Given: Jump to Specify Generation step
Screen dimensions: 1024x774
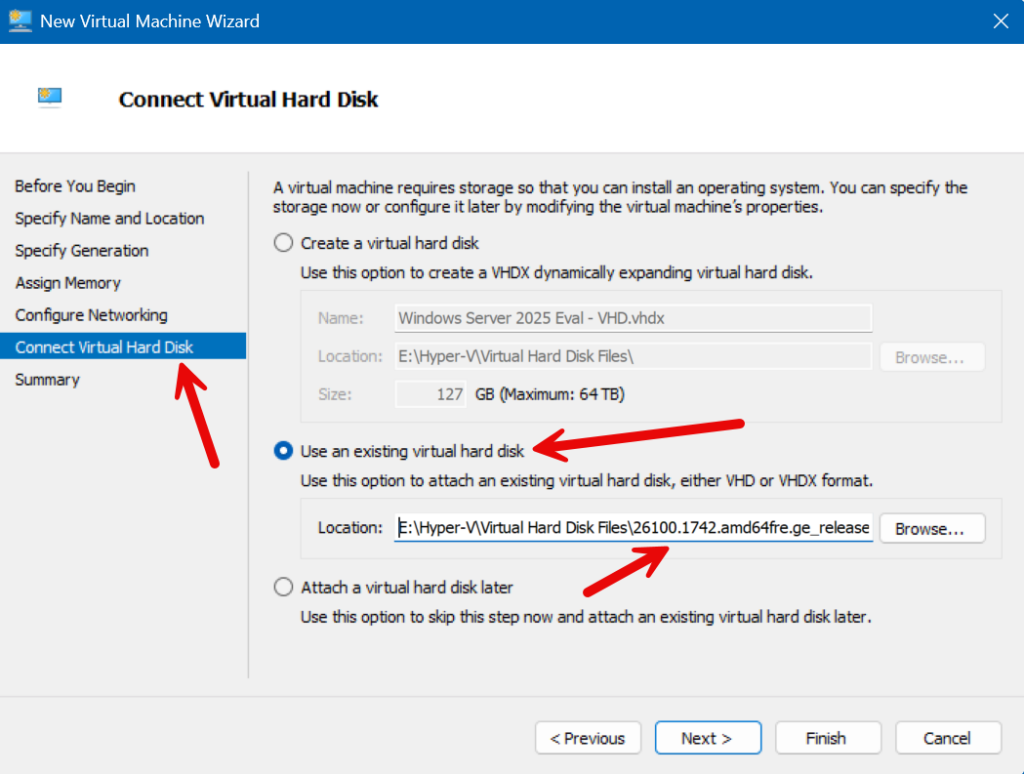Looking at the screenshot, I should [x=82, y=250].
